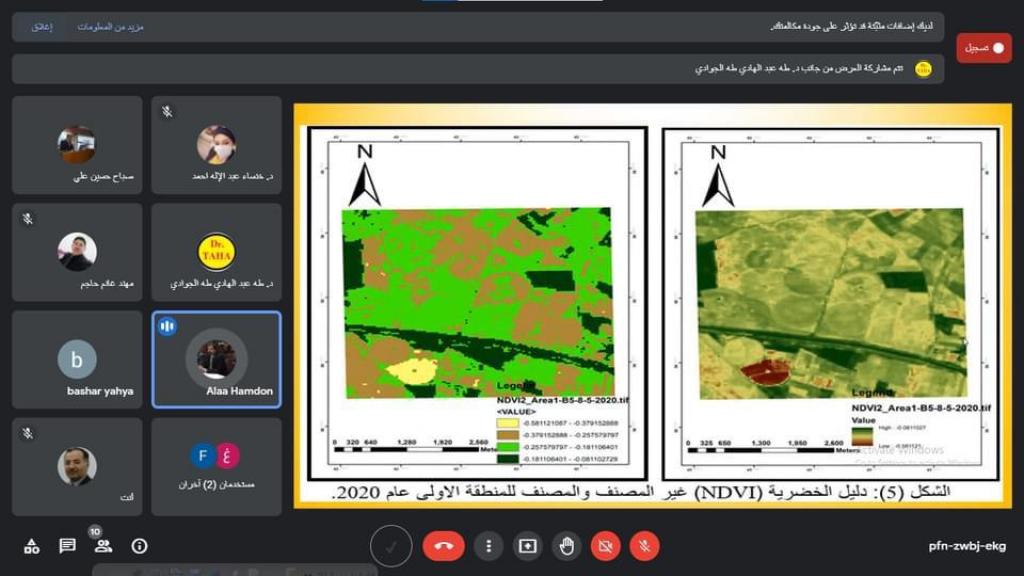Screen dimensions: 1024x576
Task: Click the Dr. TAHA participant avatar
Action: point(216,252)
